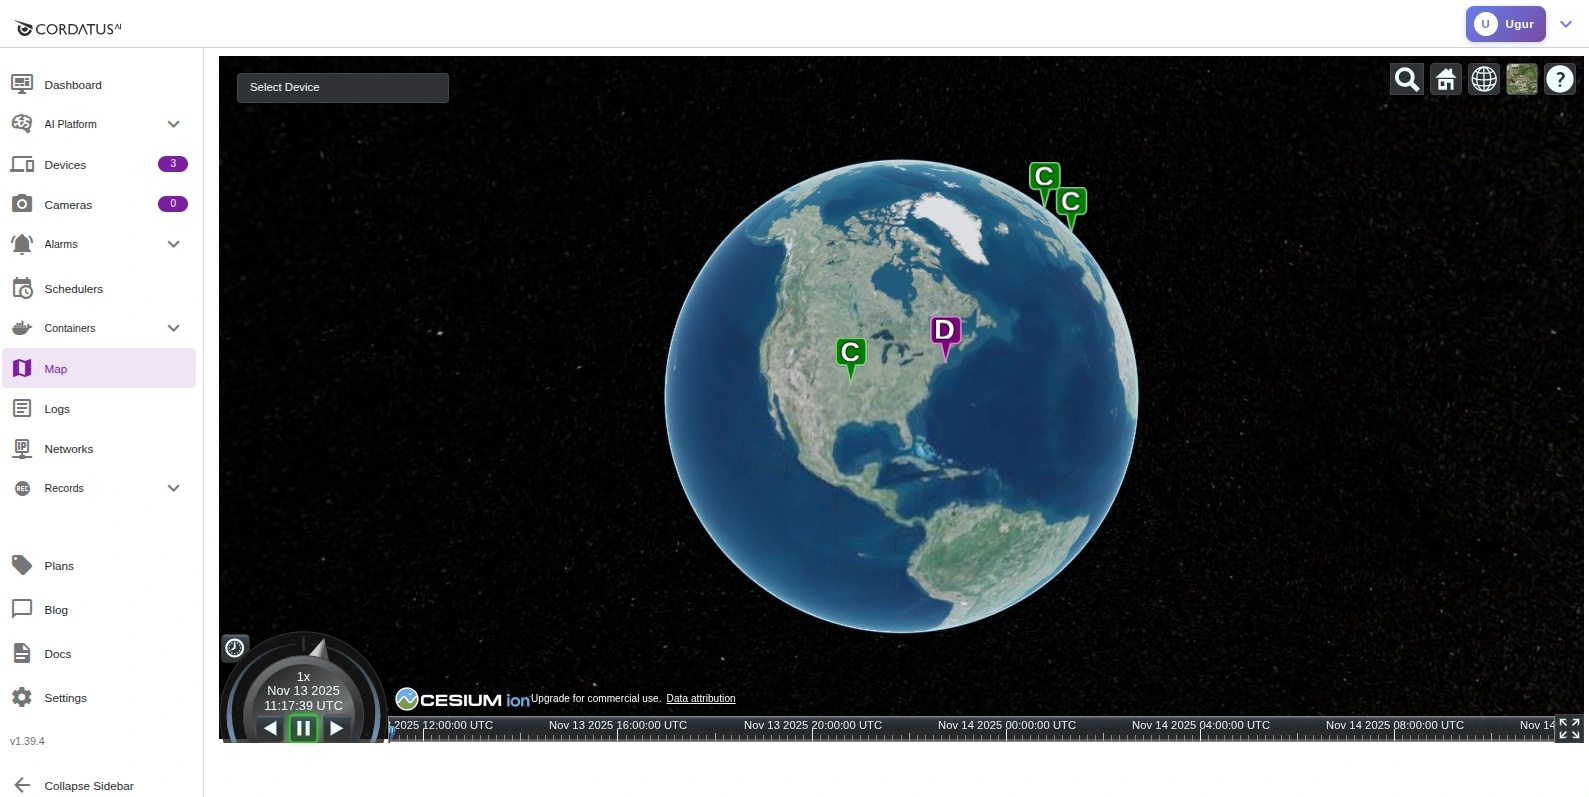1589x797 pixels.
Task: Open the Devices menu item
Action: tap(66, 165)
